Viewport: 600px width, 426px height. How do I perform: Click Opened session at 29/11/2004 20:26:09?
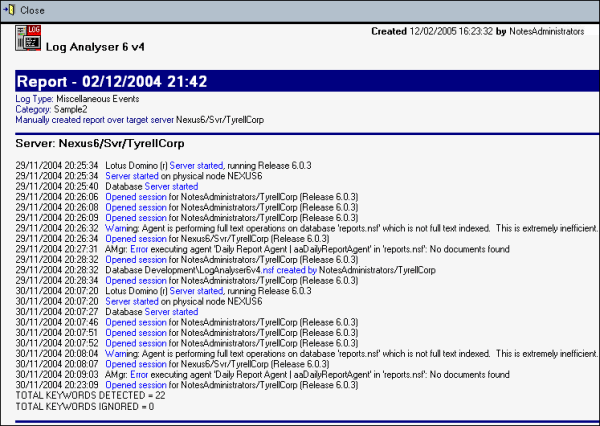136,218
